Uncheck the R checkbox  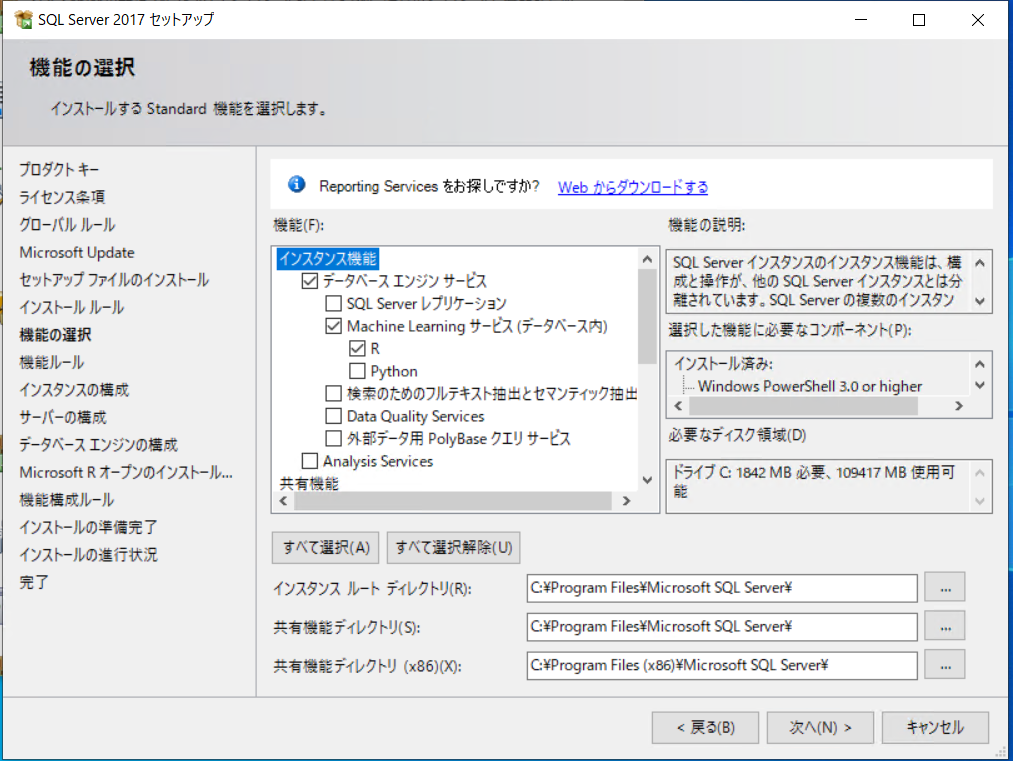coord(357,348)
